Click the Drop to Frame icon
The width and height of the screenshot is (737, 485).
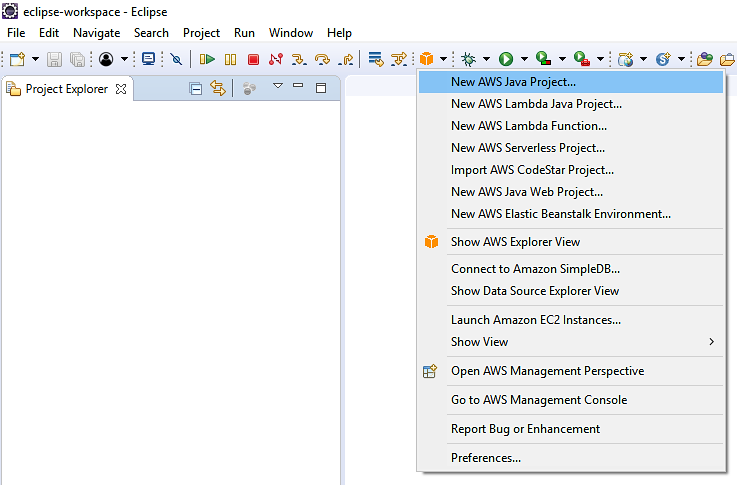[376, 59]
